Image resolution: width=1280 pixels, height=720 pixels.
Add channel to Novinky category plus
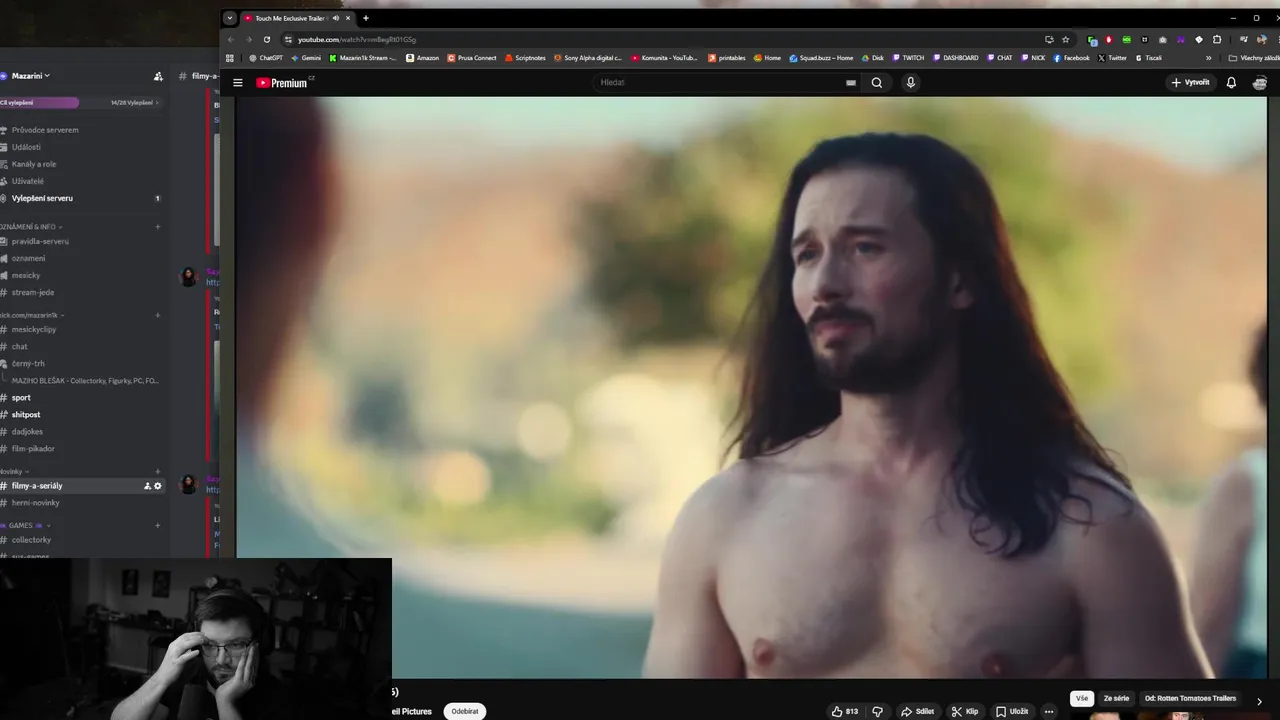point(157,471)
